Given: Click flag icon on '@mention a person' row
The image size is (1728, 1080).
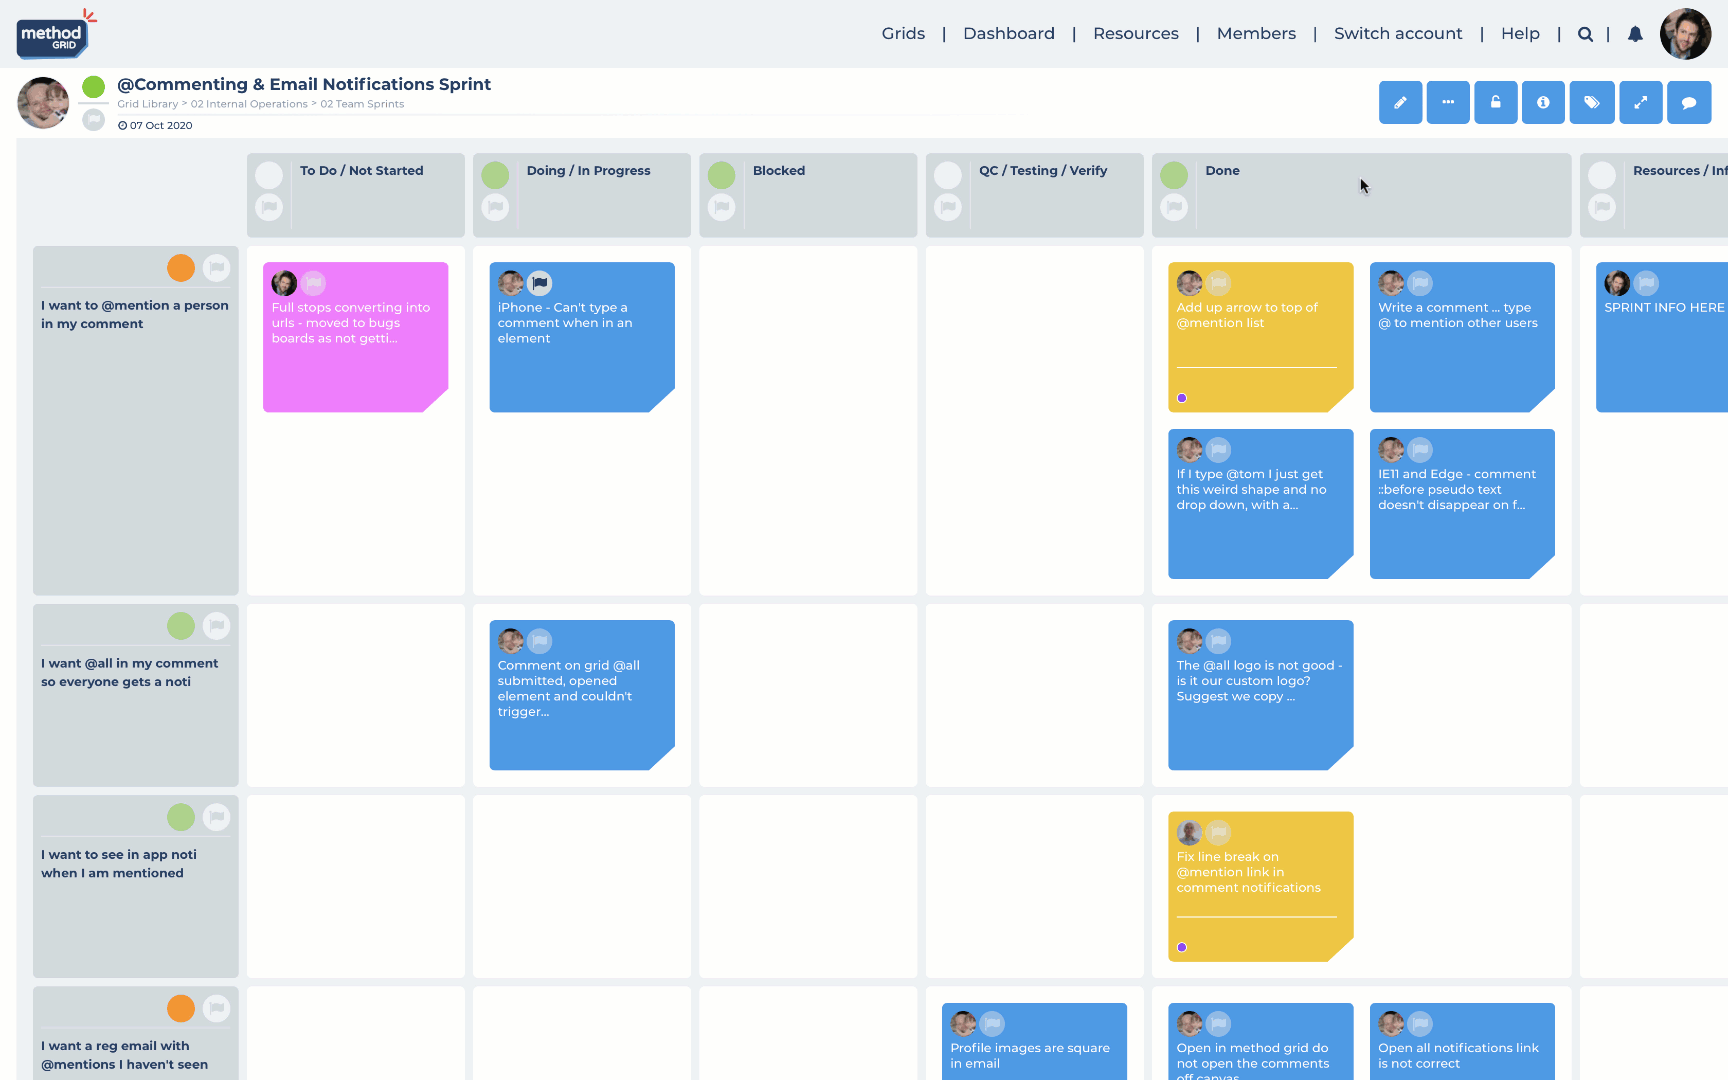Looking at the screenshot, I should coord(216,268).
